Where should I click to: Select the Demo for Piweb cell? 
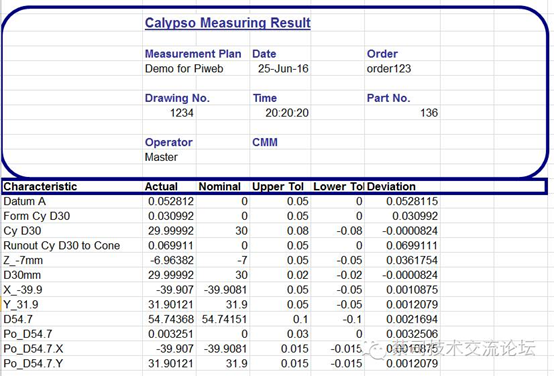(x=184, y=68)
